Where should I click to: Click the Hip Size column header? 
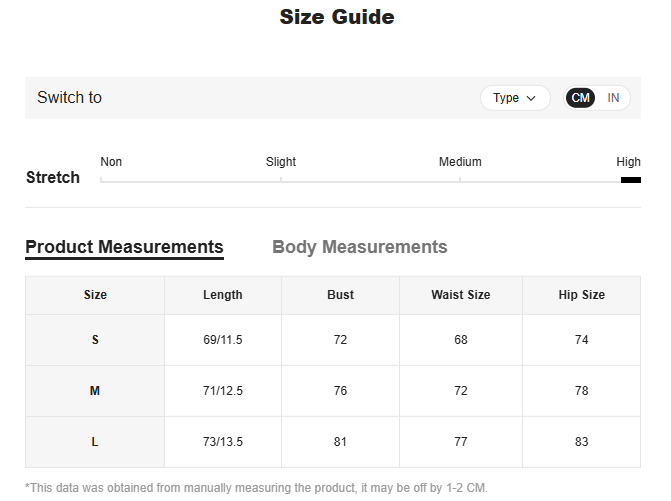point(582,295)
